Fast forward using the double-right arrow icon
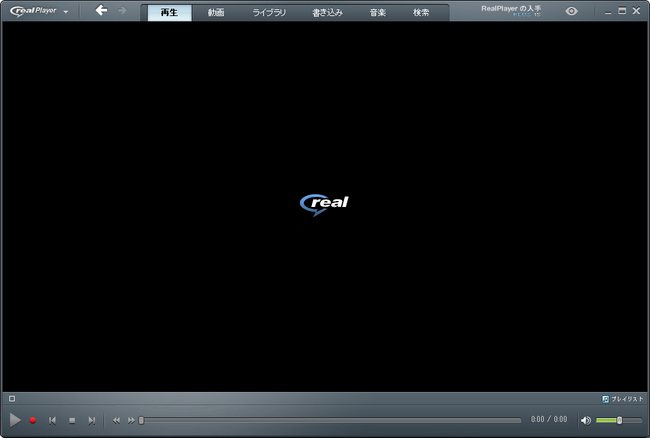Image resolution: width=650 pixels, height=438 pixels. pyautogui.click(x=131, y=421)
